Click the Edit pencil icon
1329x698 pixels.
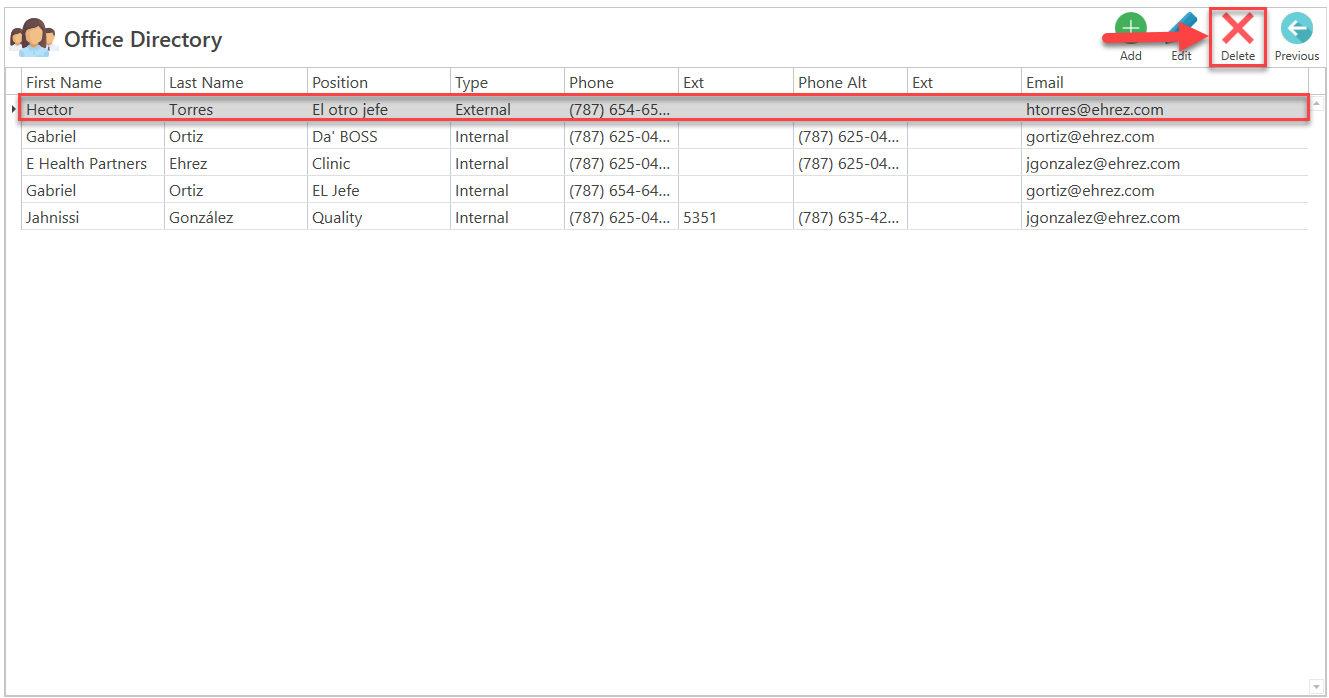pyautogui.click(x=1182, y=29)
